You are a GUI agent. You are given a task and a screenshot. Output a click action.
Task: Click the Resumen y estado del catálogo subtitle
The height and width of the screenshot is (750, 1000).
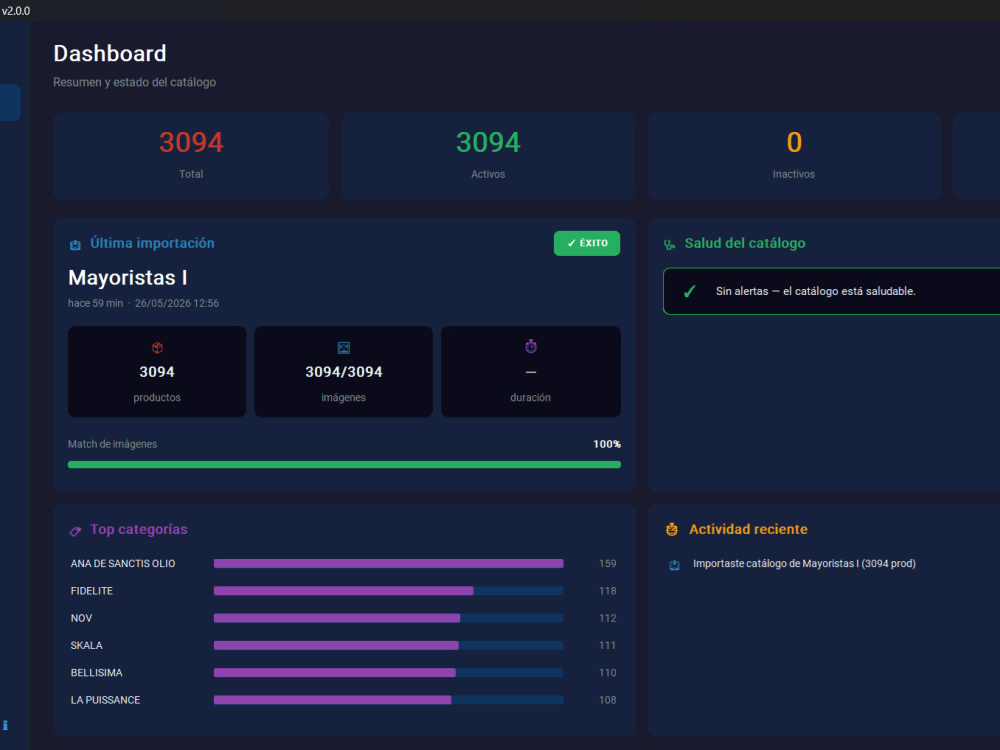[x=135, y=82]
